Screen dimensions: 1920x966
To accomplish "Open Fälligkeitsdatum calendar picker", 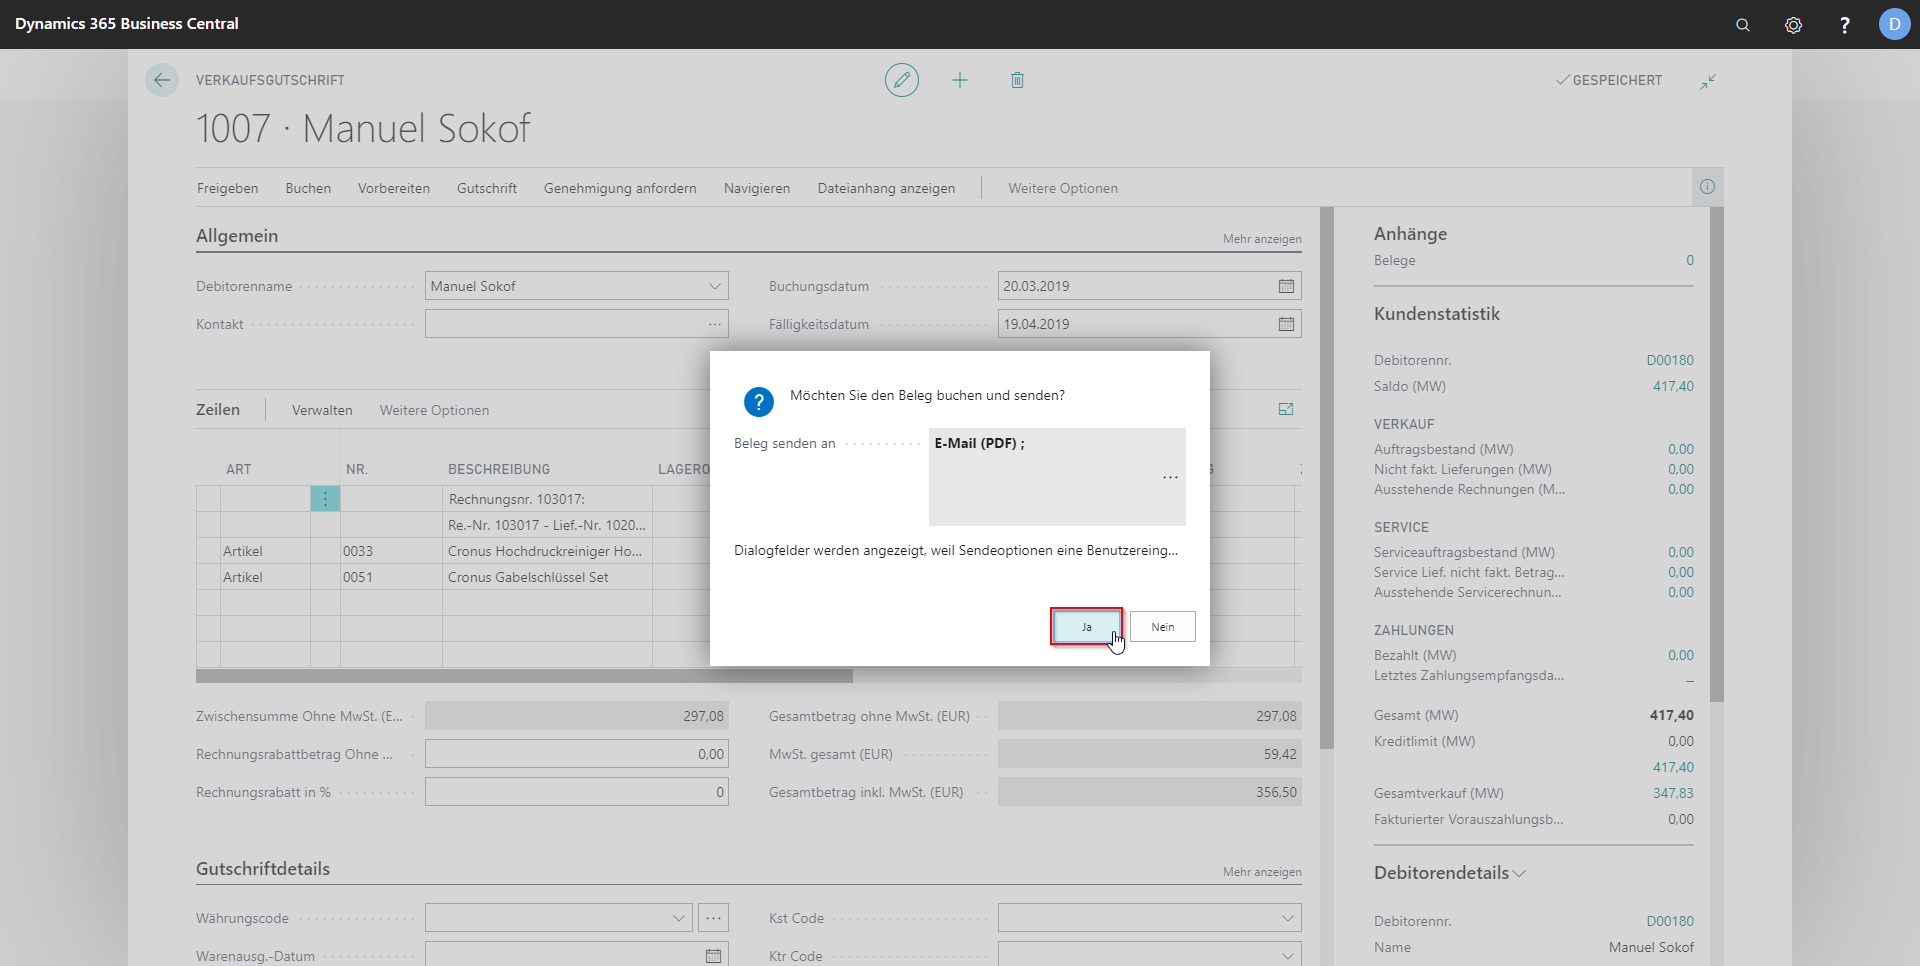I will (x=1286, y=324).
